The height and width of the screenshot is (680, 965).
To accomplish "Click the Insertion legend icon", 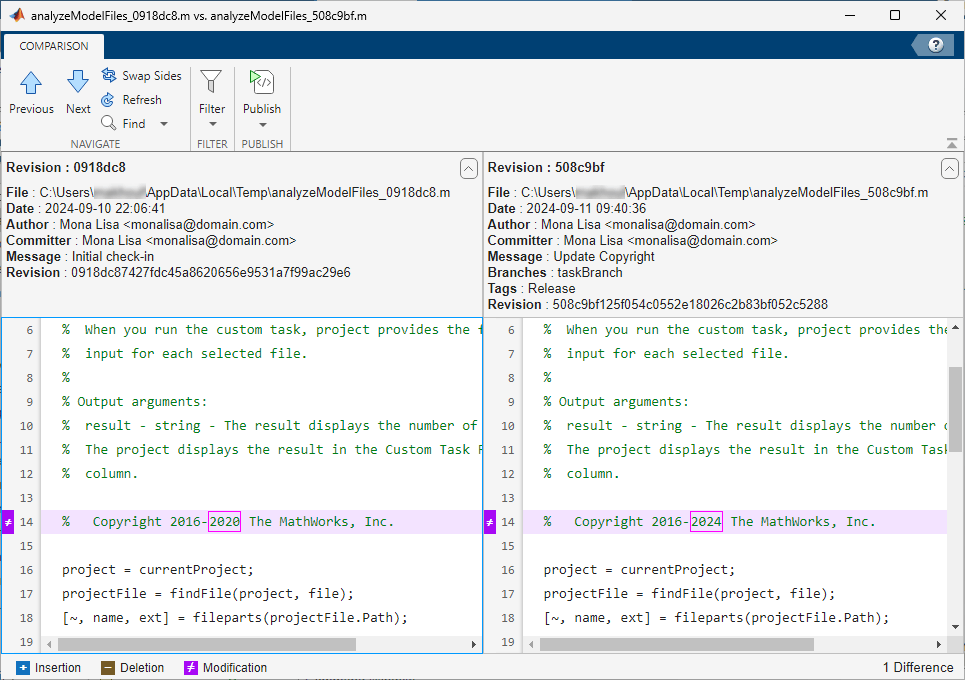I will 23,668.
